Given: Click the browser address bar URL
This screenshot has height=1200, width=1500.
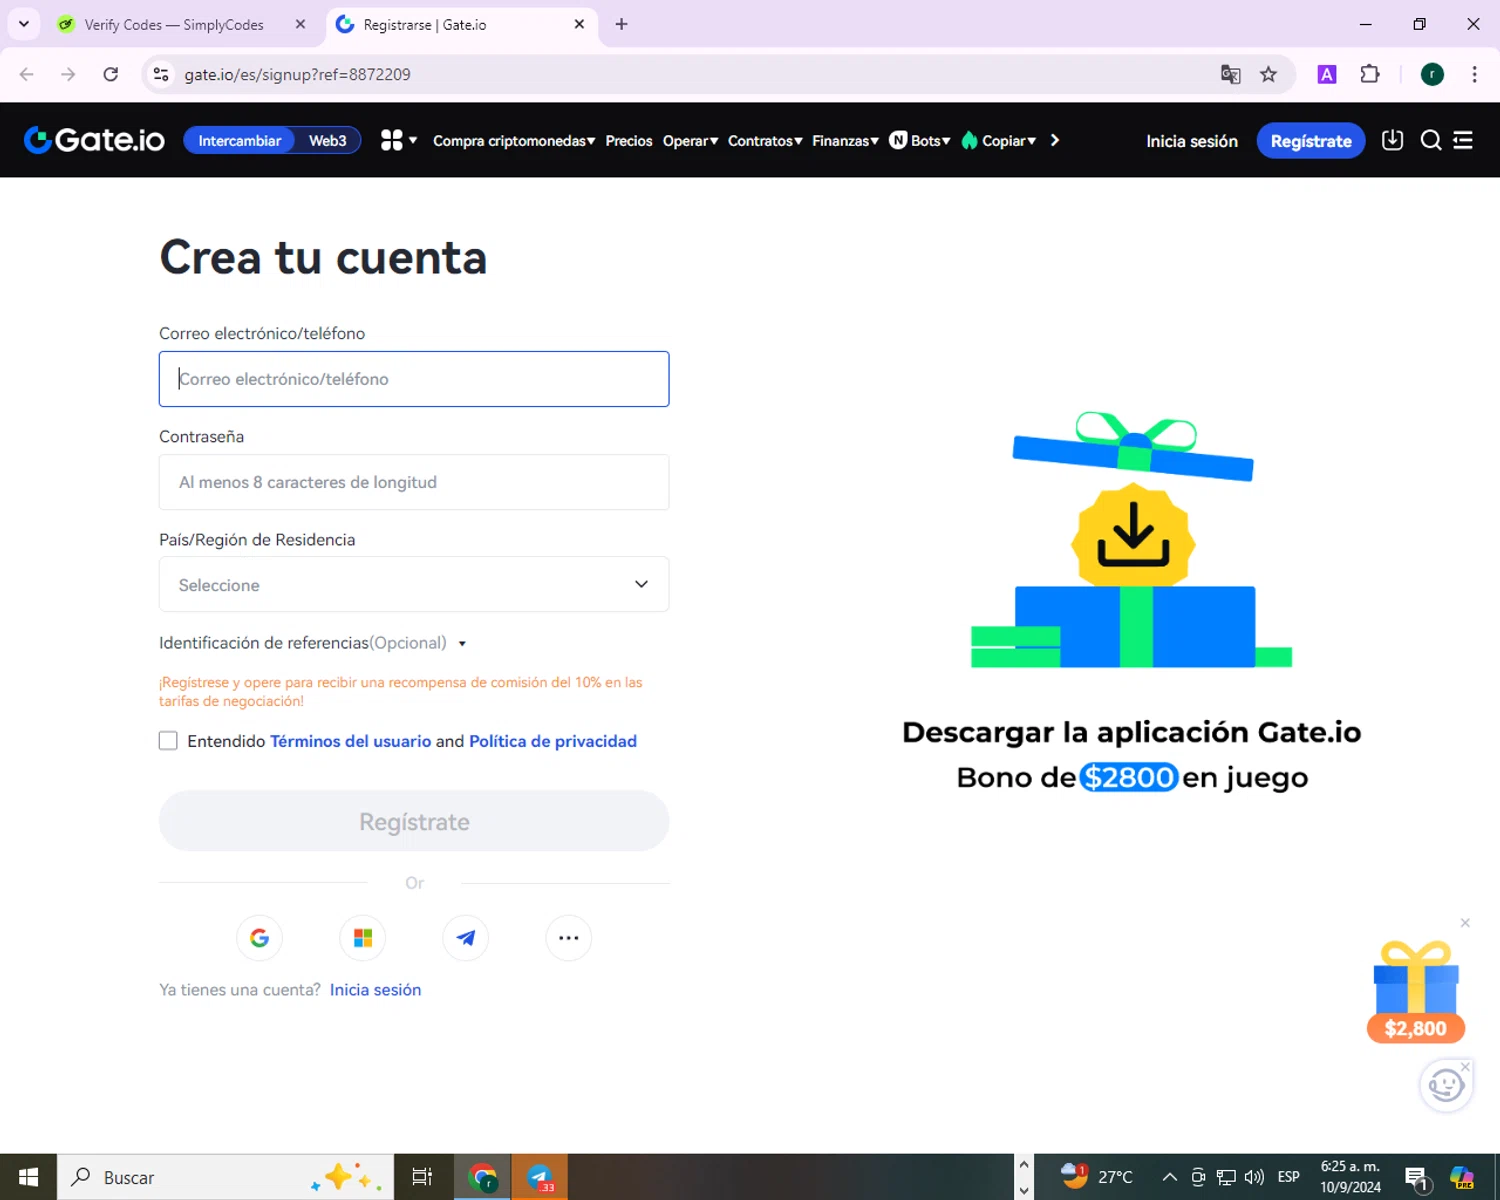Looking at the screenshot, I should point(297,75).
